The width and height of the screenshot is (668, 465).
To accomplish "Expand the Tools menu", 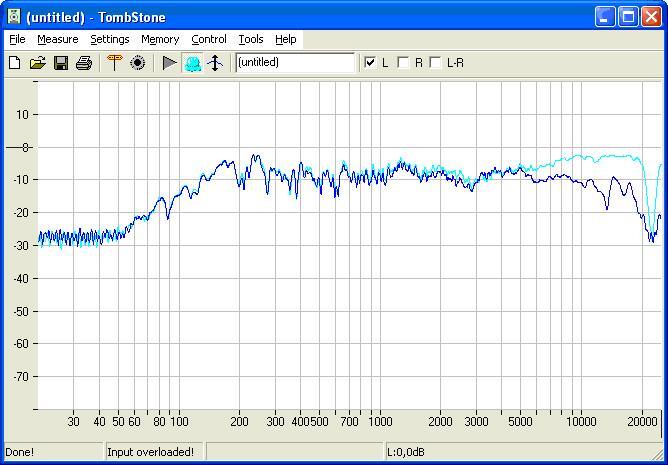I will click(x=251, y=39).
